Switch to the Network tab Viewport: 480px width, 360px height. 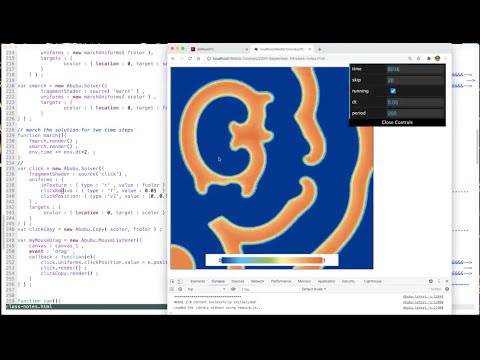tap(257, 281)
